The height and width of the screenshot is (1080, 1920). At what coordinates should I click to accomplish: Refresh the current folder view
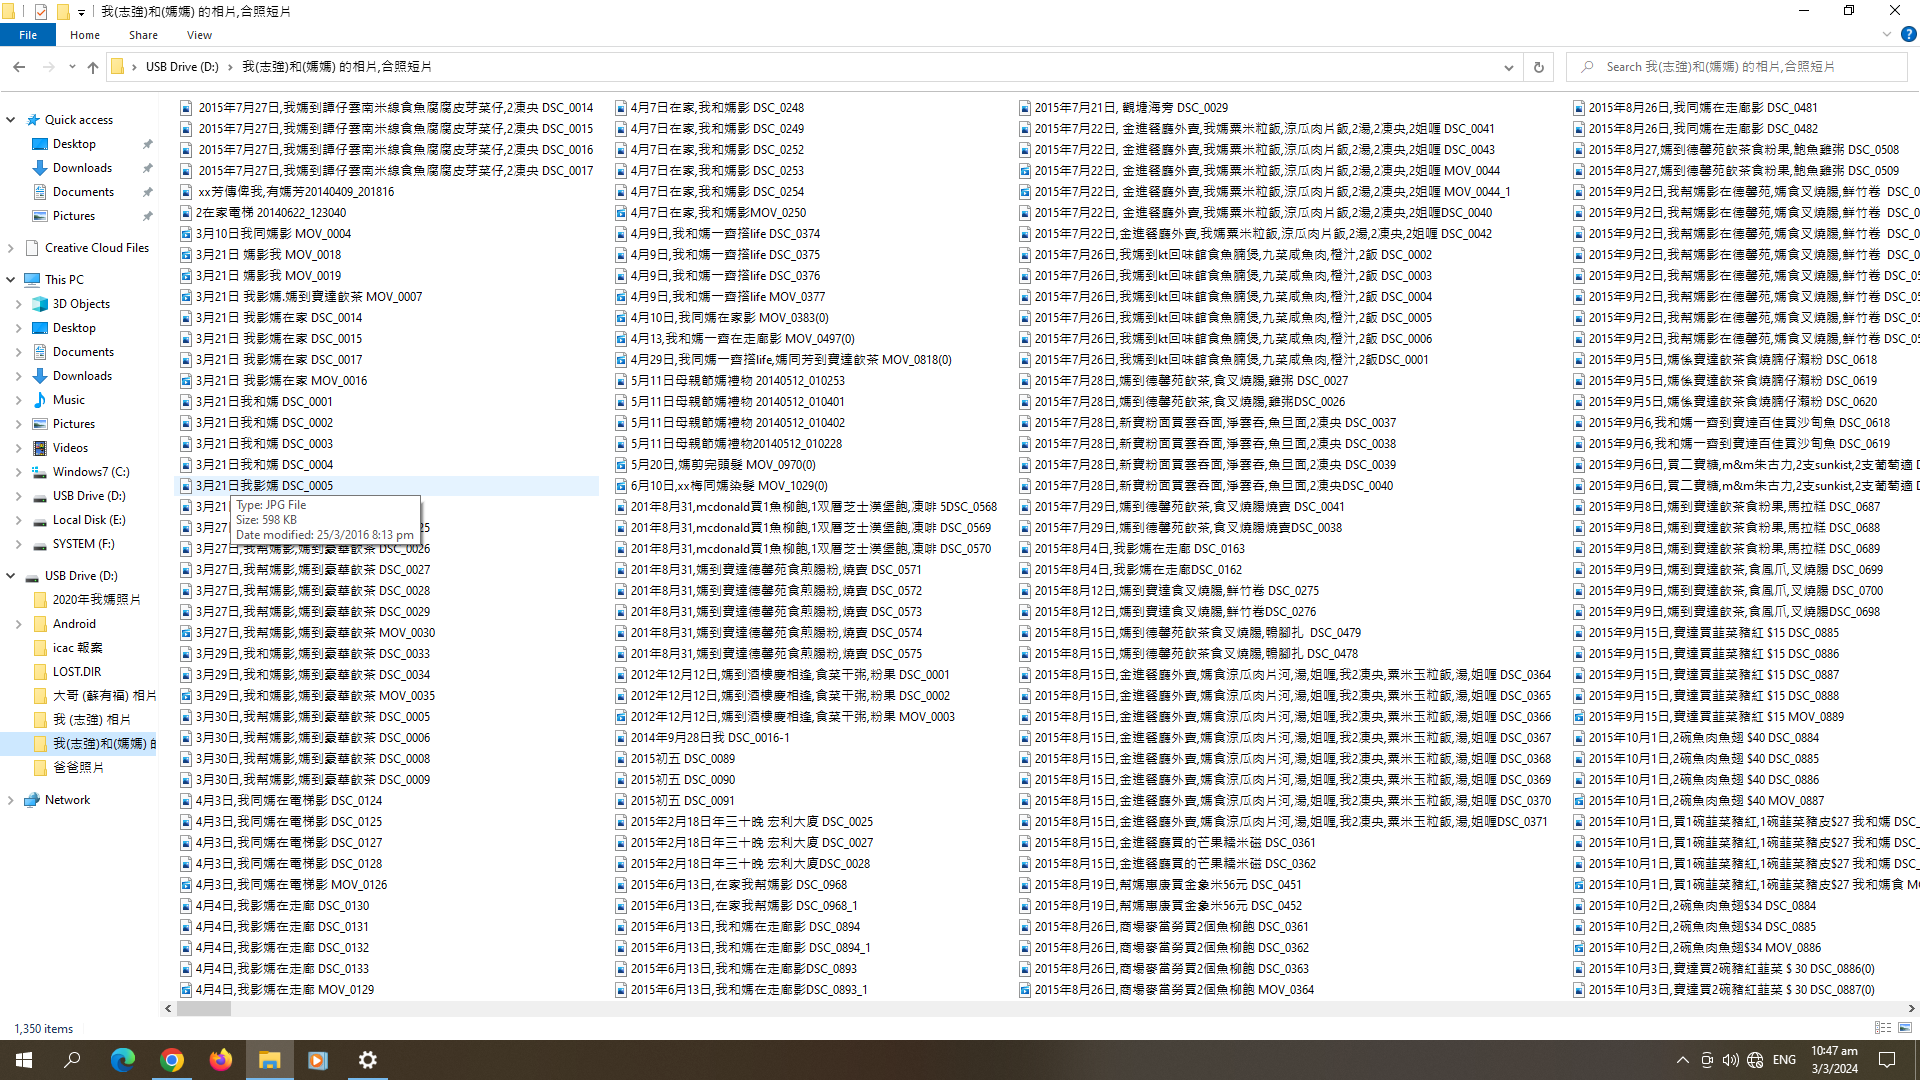[x=1538, y=67]
